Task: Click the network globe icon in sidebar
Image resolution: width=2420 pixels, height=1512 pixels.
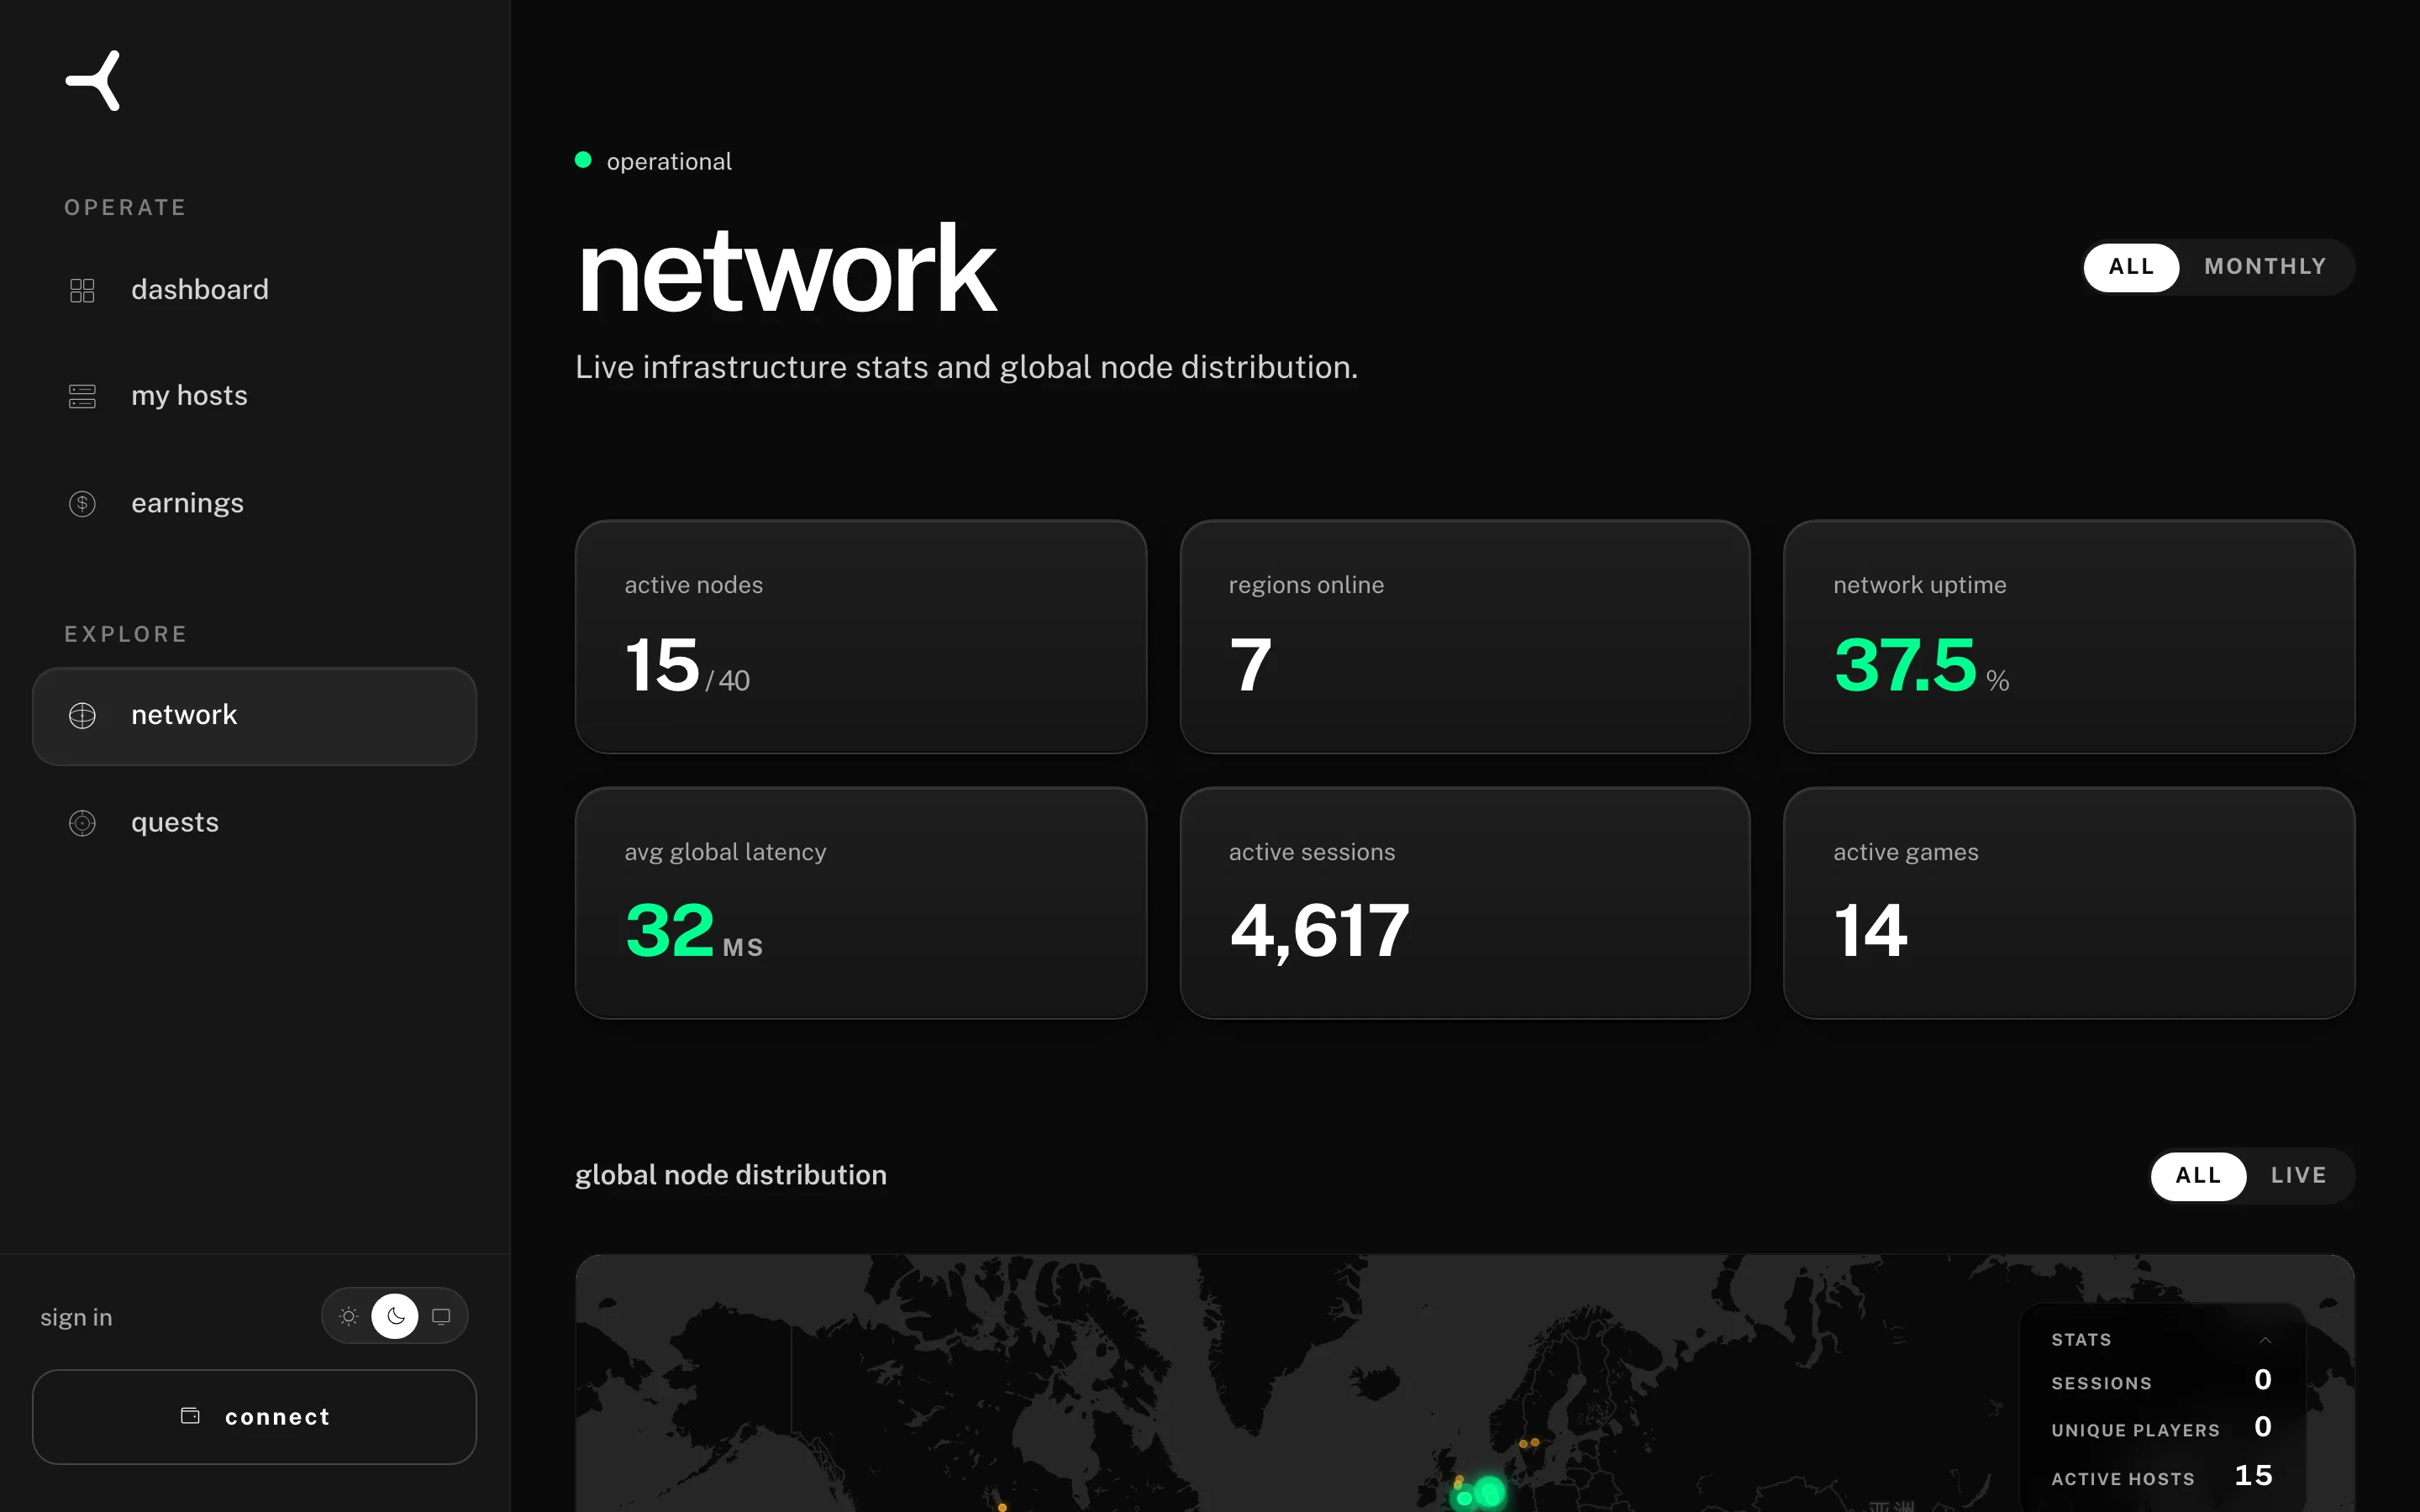Action: [x=82, y=715]
